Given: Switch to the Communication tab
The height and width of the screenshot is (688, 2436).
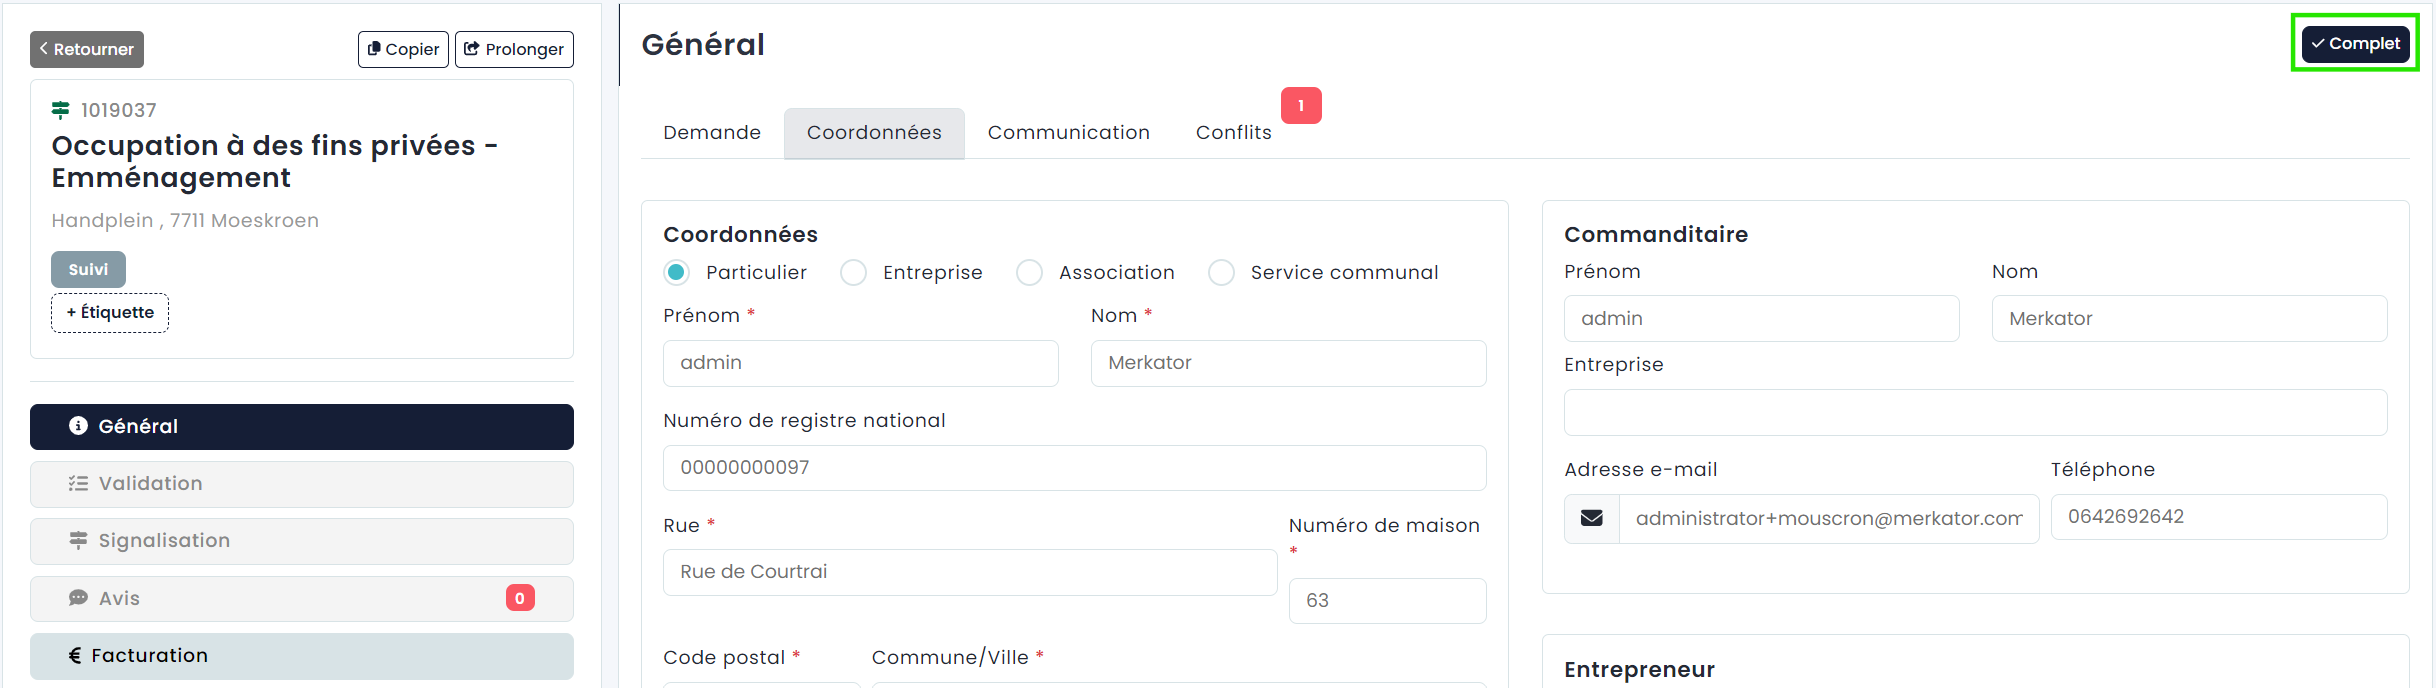Looking at the screenshot, I should pos(1069,133).
